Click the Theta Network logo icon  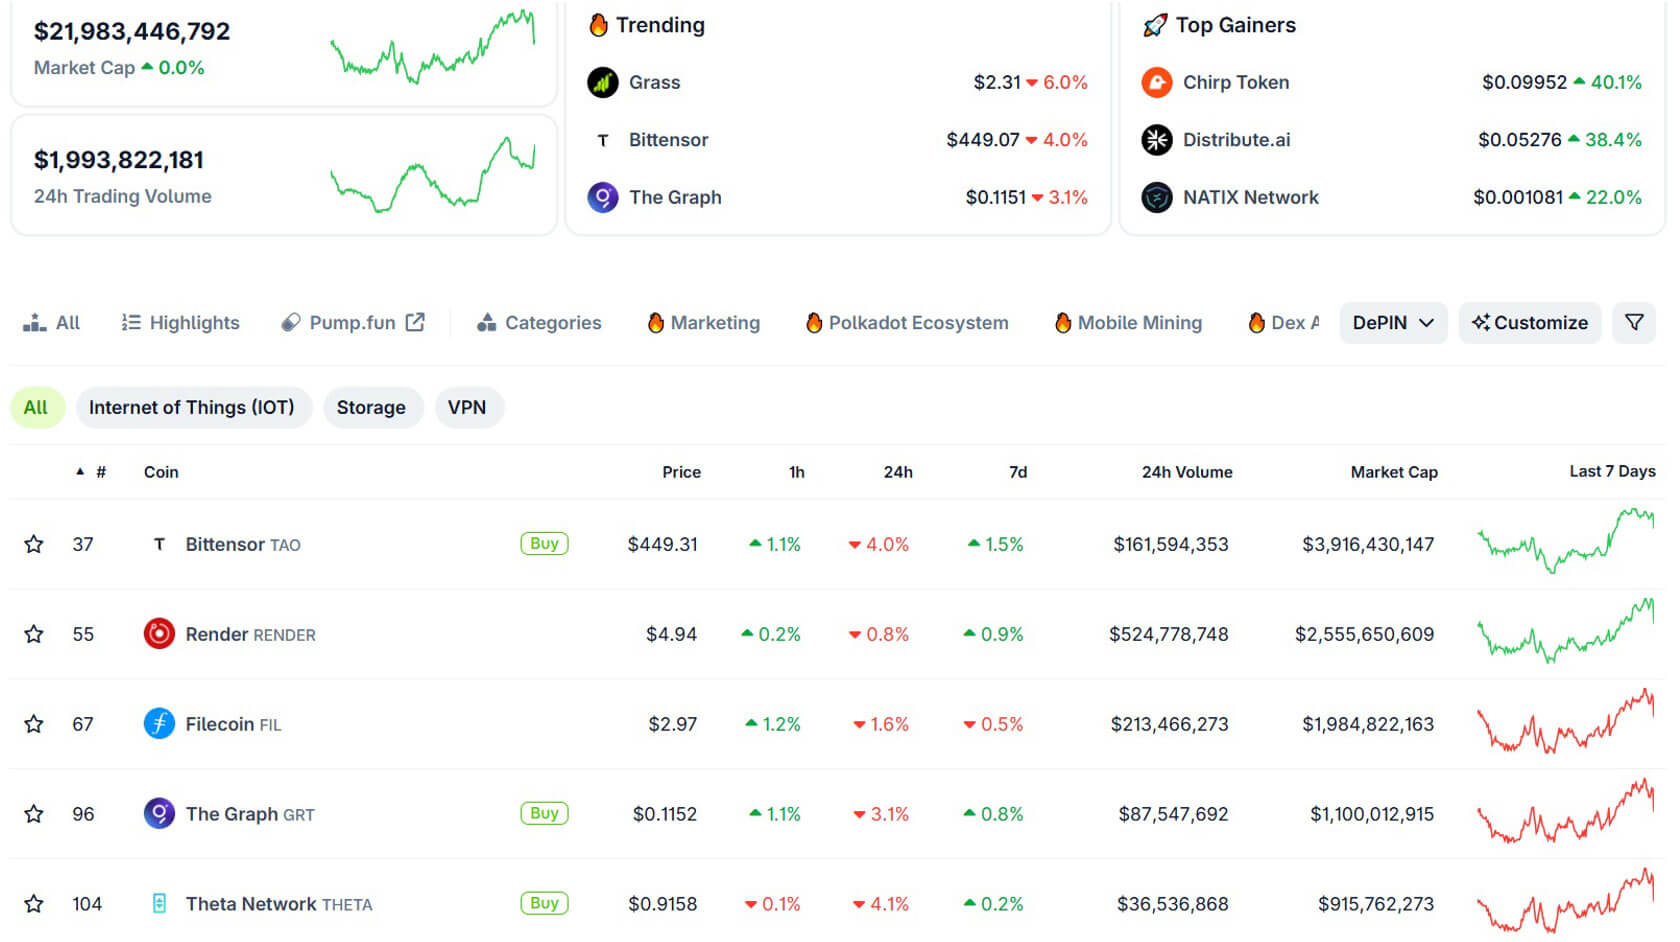(159, 904)
